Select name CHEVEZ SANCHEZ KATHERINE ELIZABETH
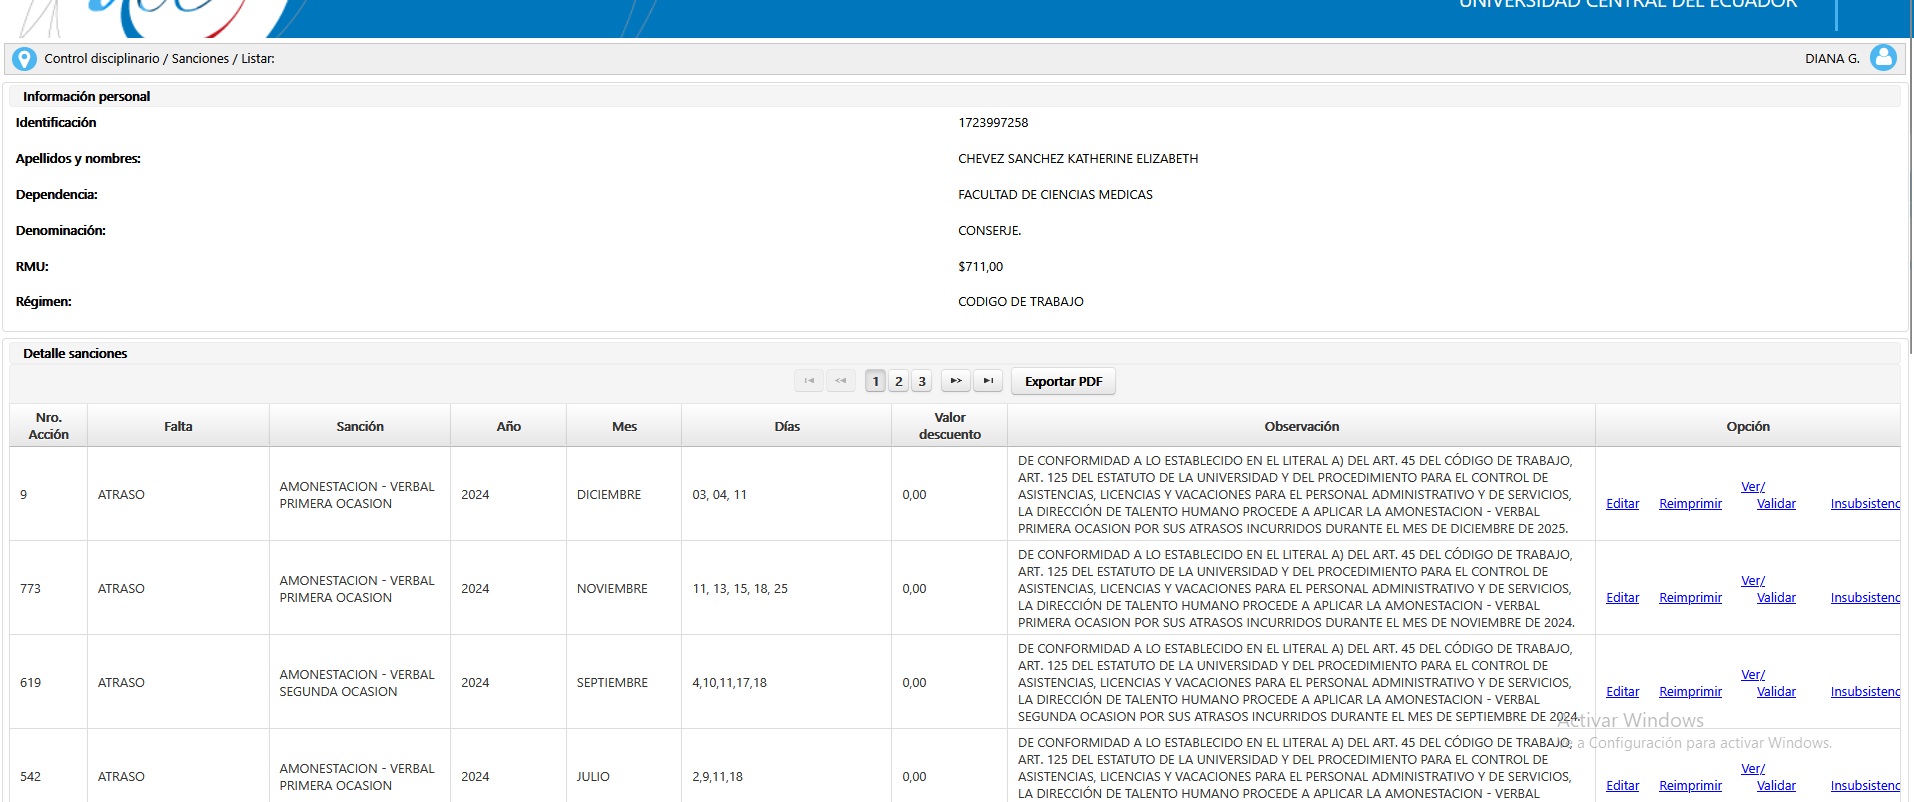1914x802 pixels. tap(1078, 159)
